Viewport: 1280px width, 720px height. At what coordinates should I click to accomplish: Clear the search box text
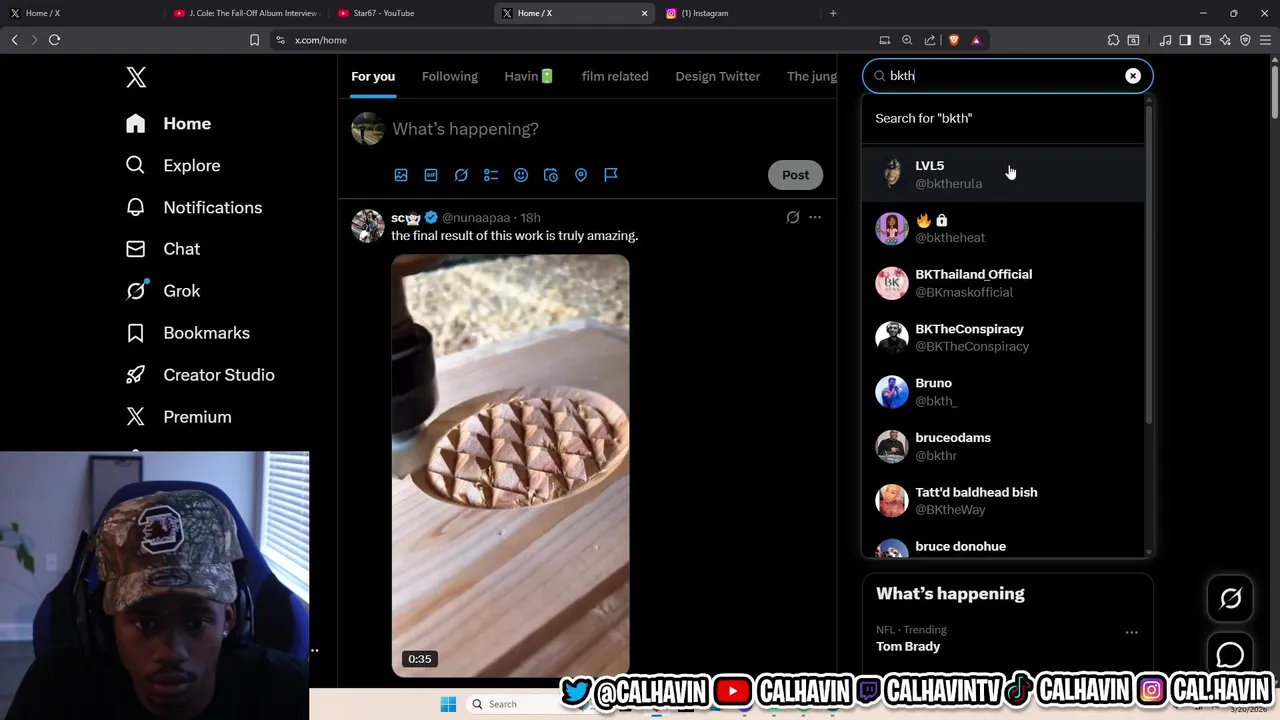1133,76
